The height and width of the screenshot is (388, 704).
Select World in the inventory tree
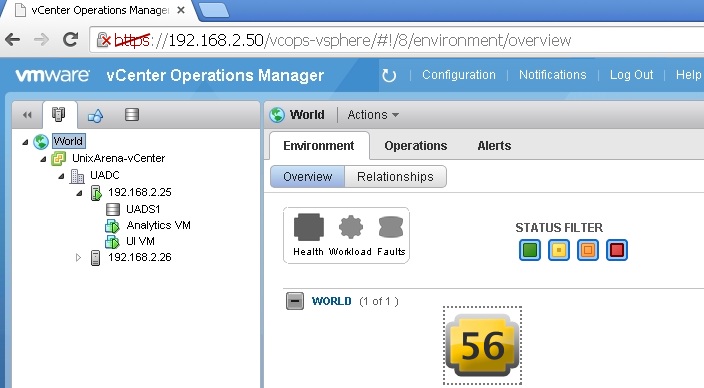click(68, 141)
